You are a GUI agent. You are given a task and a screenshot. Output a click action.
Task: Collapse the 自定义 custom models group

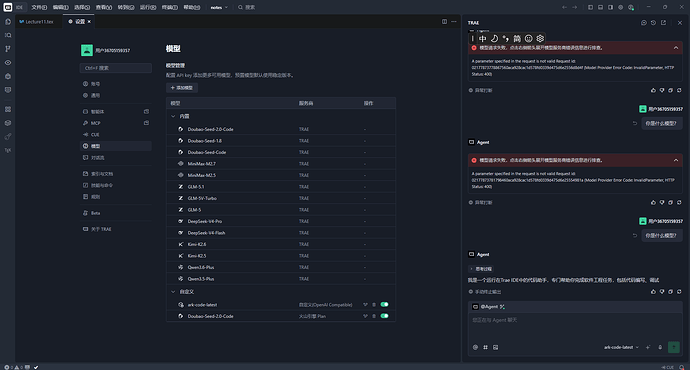point(173,292)
